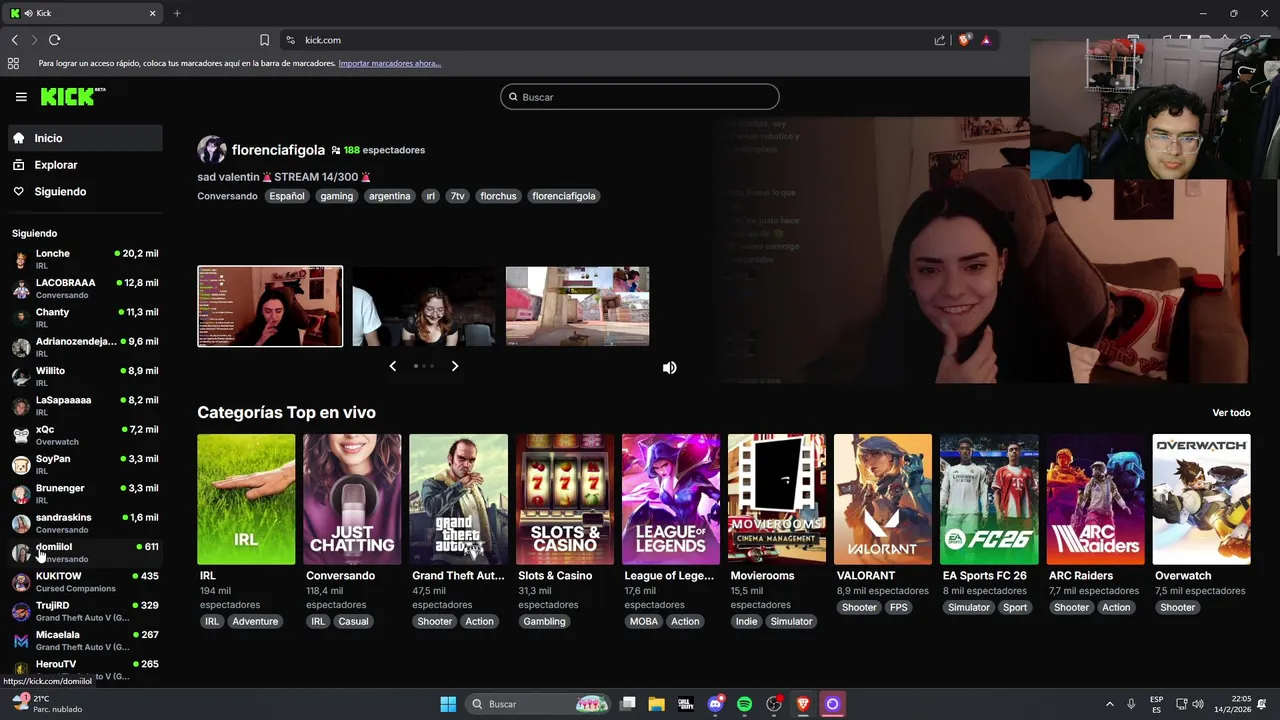Open the hamburger sidebar menu

click(x=21, y=97)
